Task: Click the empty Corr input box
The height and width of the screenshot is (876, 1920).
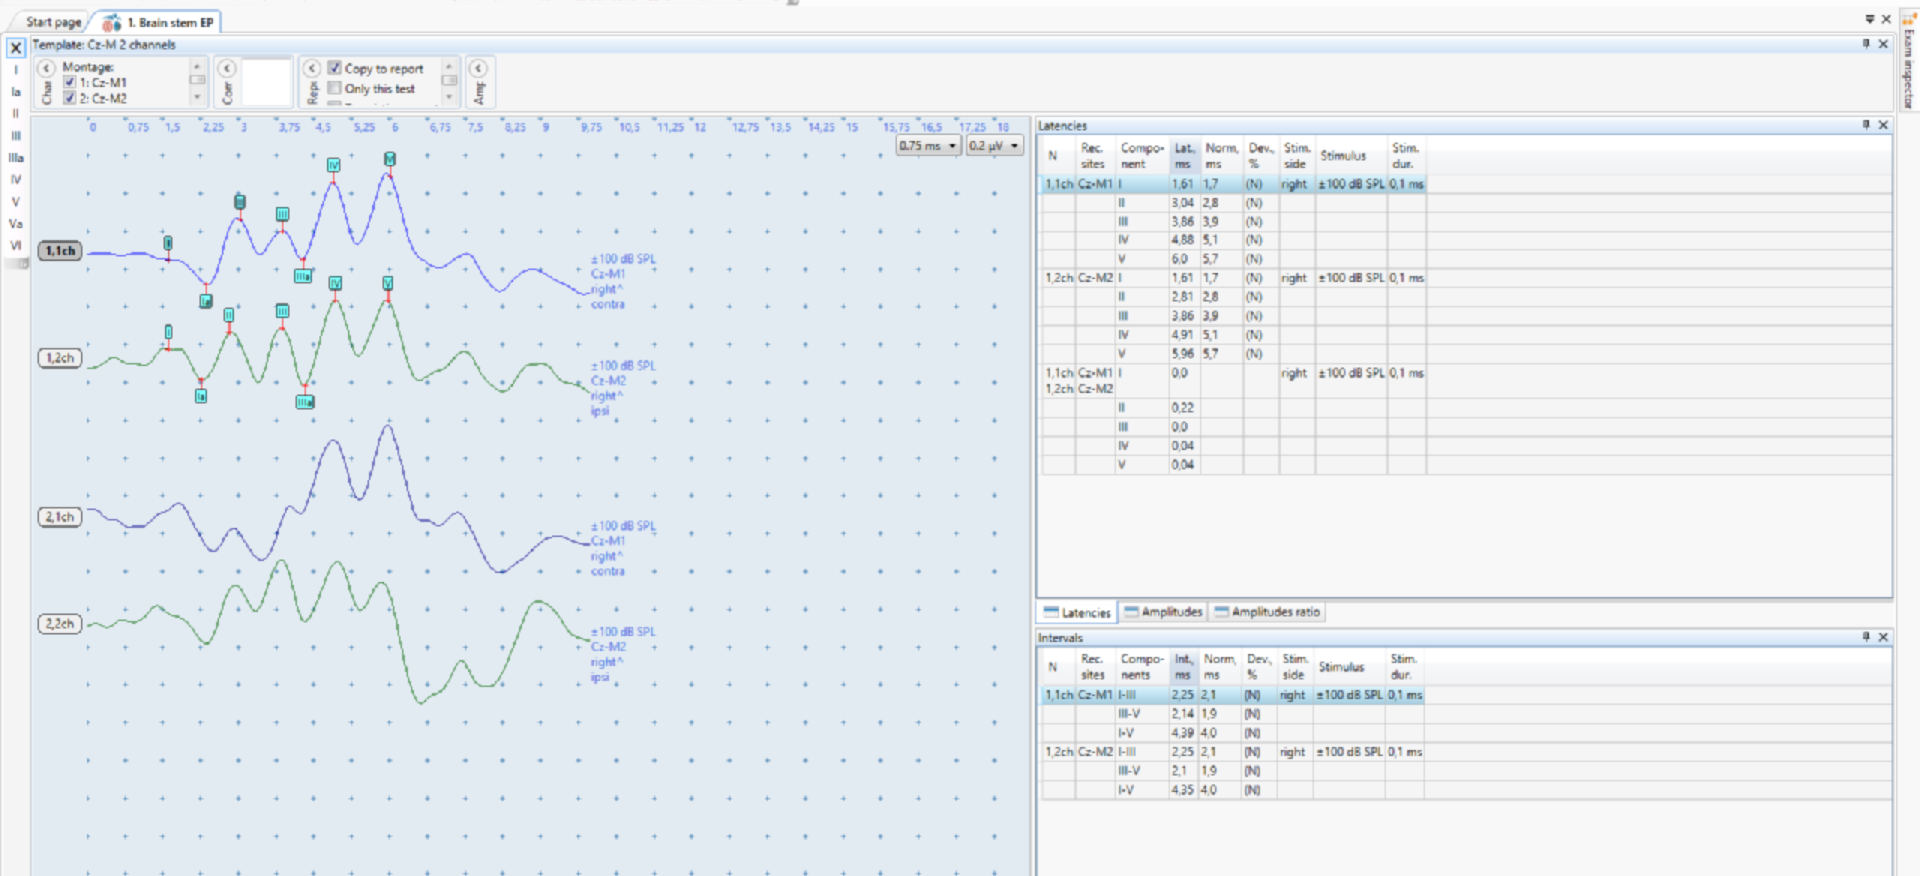Action: click(266, 82)
